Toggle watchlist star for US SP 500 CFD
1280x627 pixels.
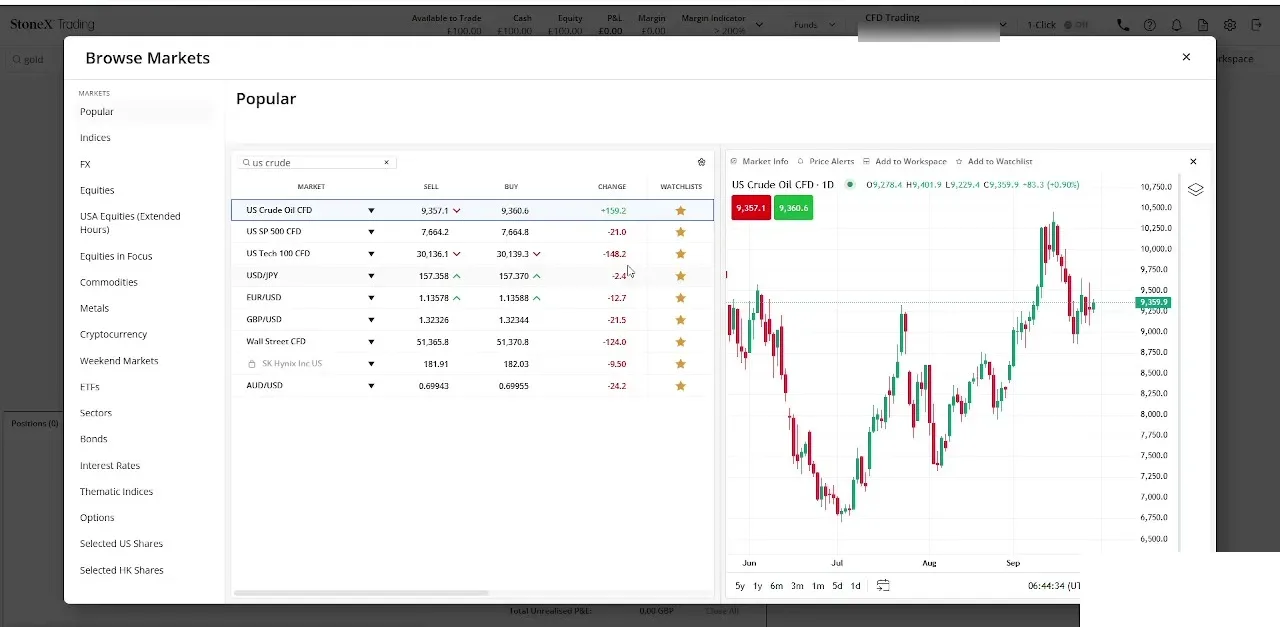coord(681,232)
